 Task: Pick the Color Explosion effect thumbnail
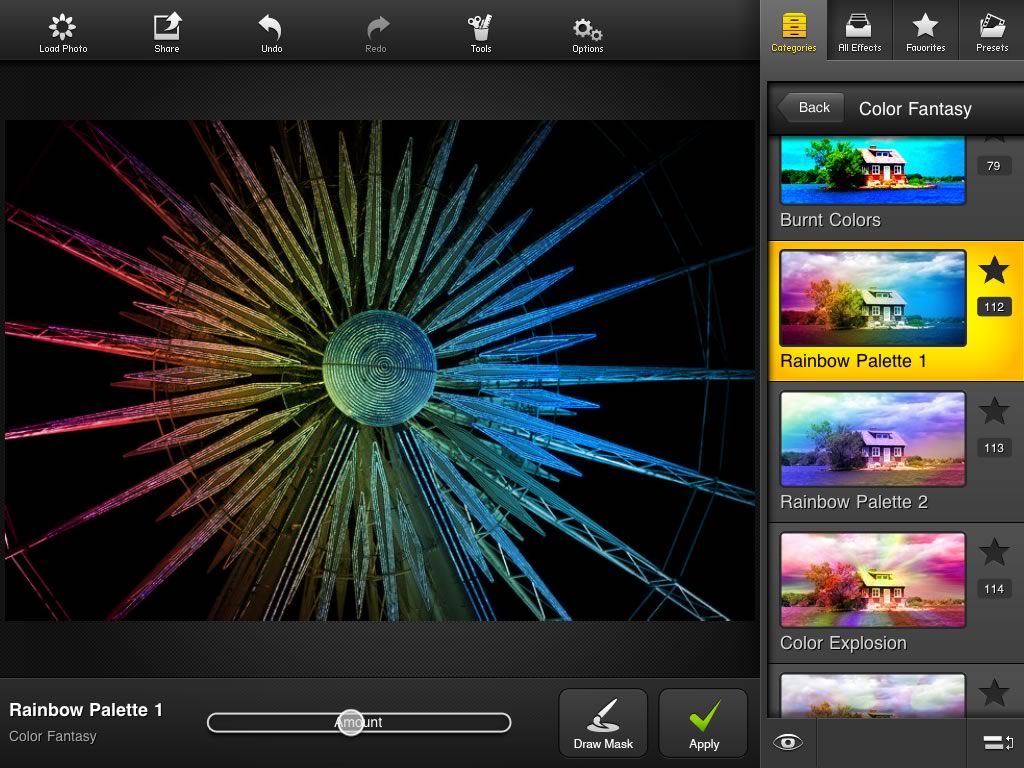tap(872, 580)
